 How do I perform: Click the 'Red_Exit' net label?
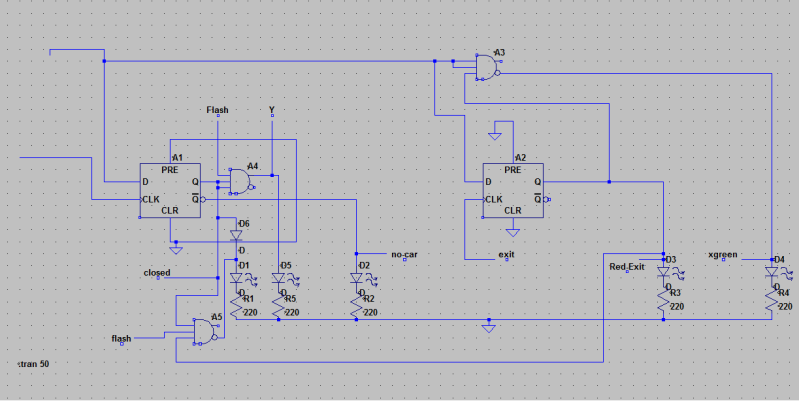click(x=627, y=267)
